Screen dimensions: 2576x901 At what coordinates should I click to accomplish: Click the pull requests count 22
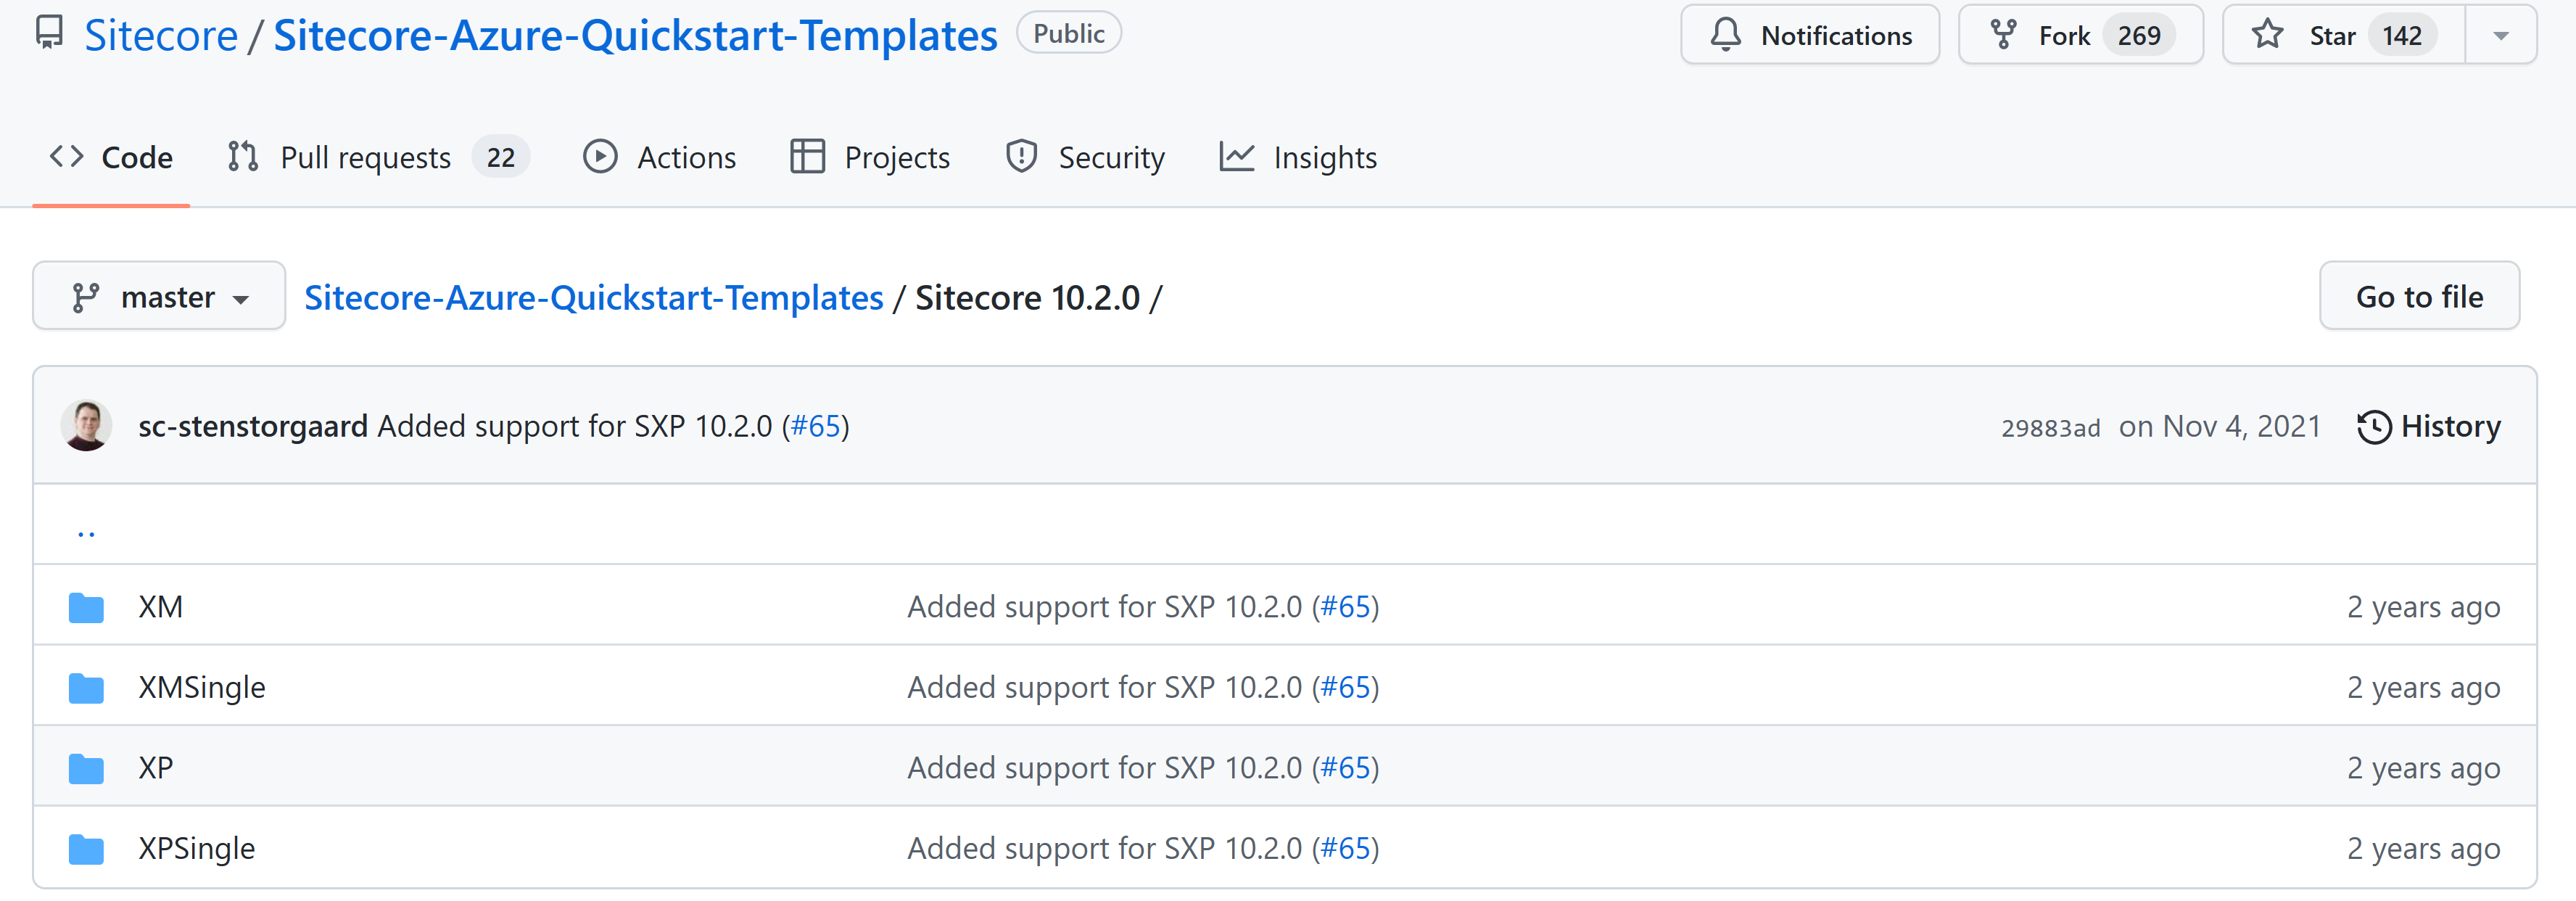[501, 157]
